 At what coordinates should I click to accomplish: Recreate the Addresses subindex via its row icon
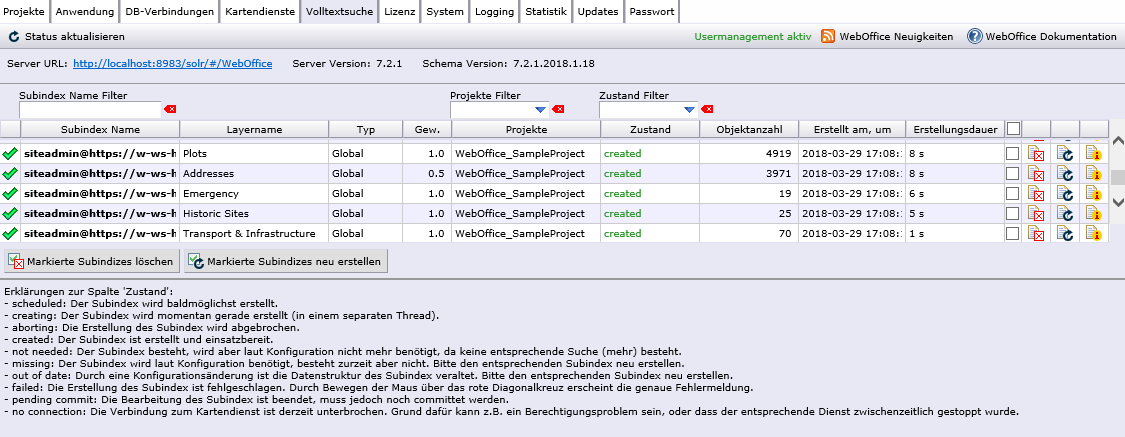click(x=1065, y=174)
